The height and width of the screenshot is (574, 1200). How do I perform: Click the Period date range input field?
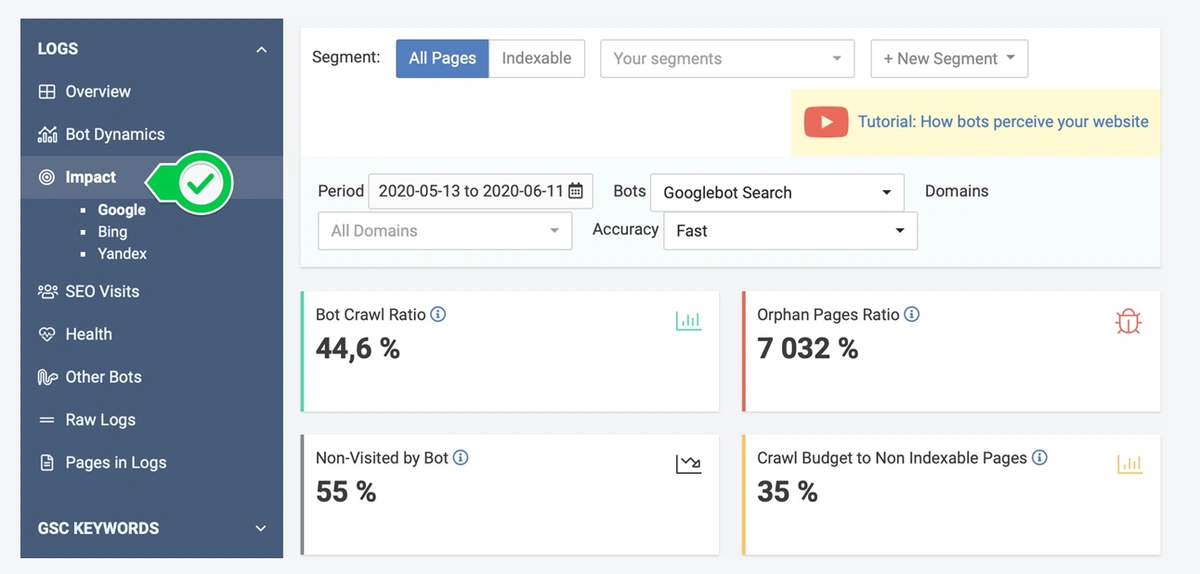(x=470, y=191)
